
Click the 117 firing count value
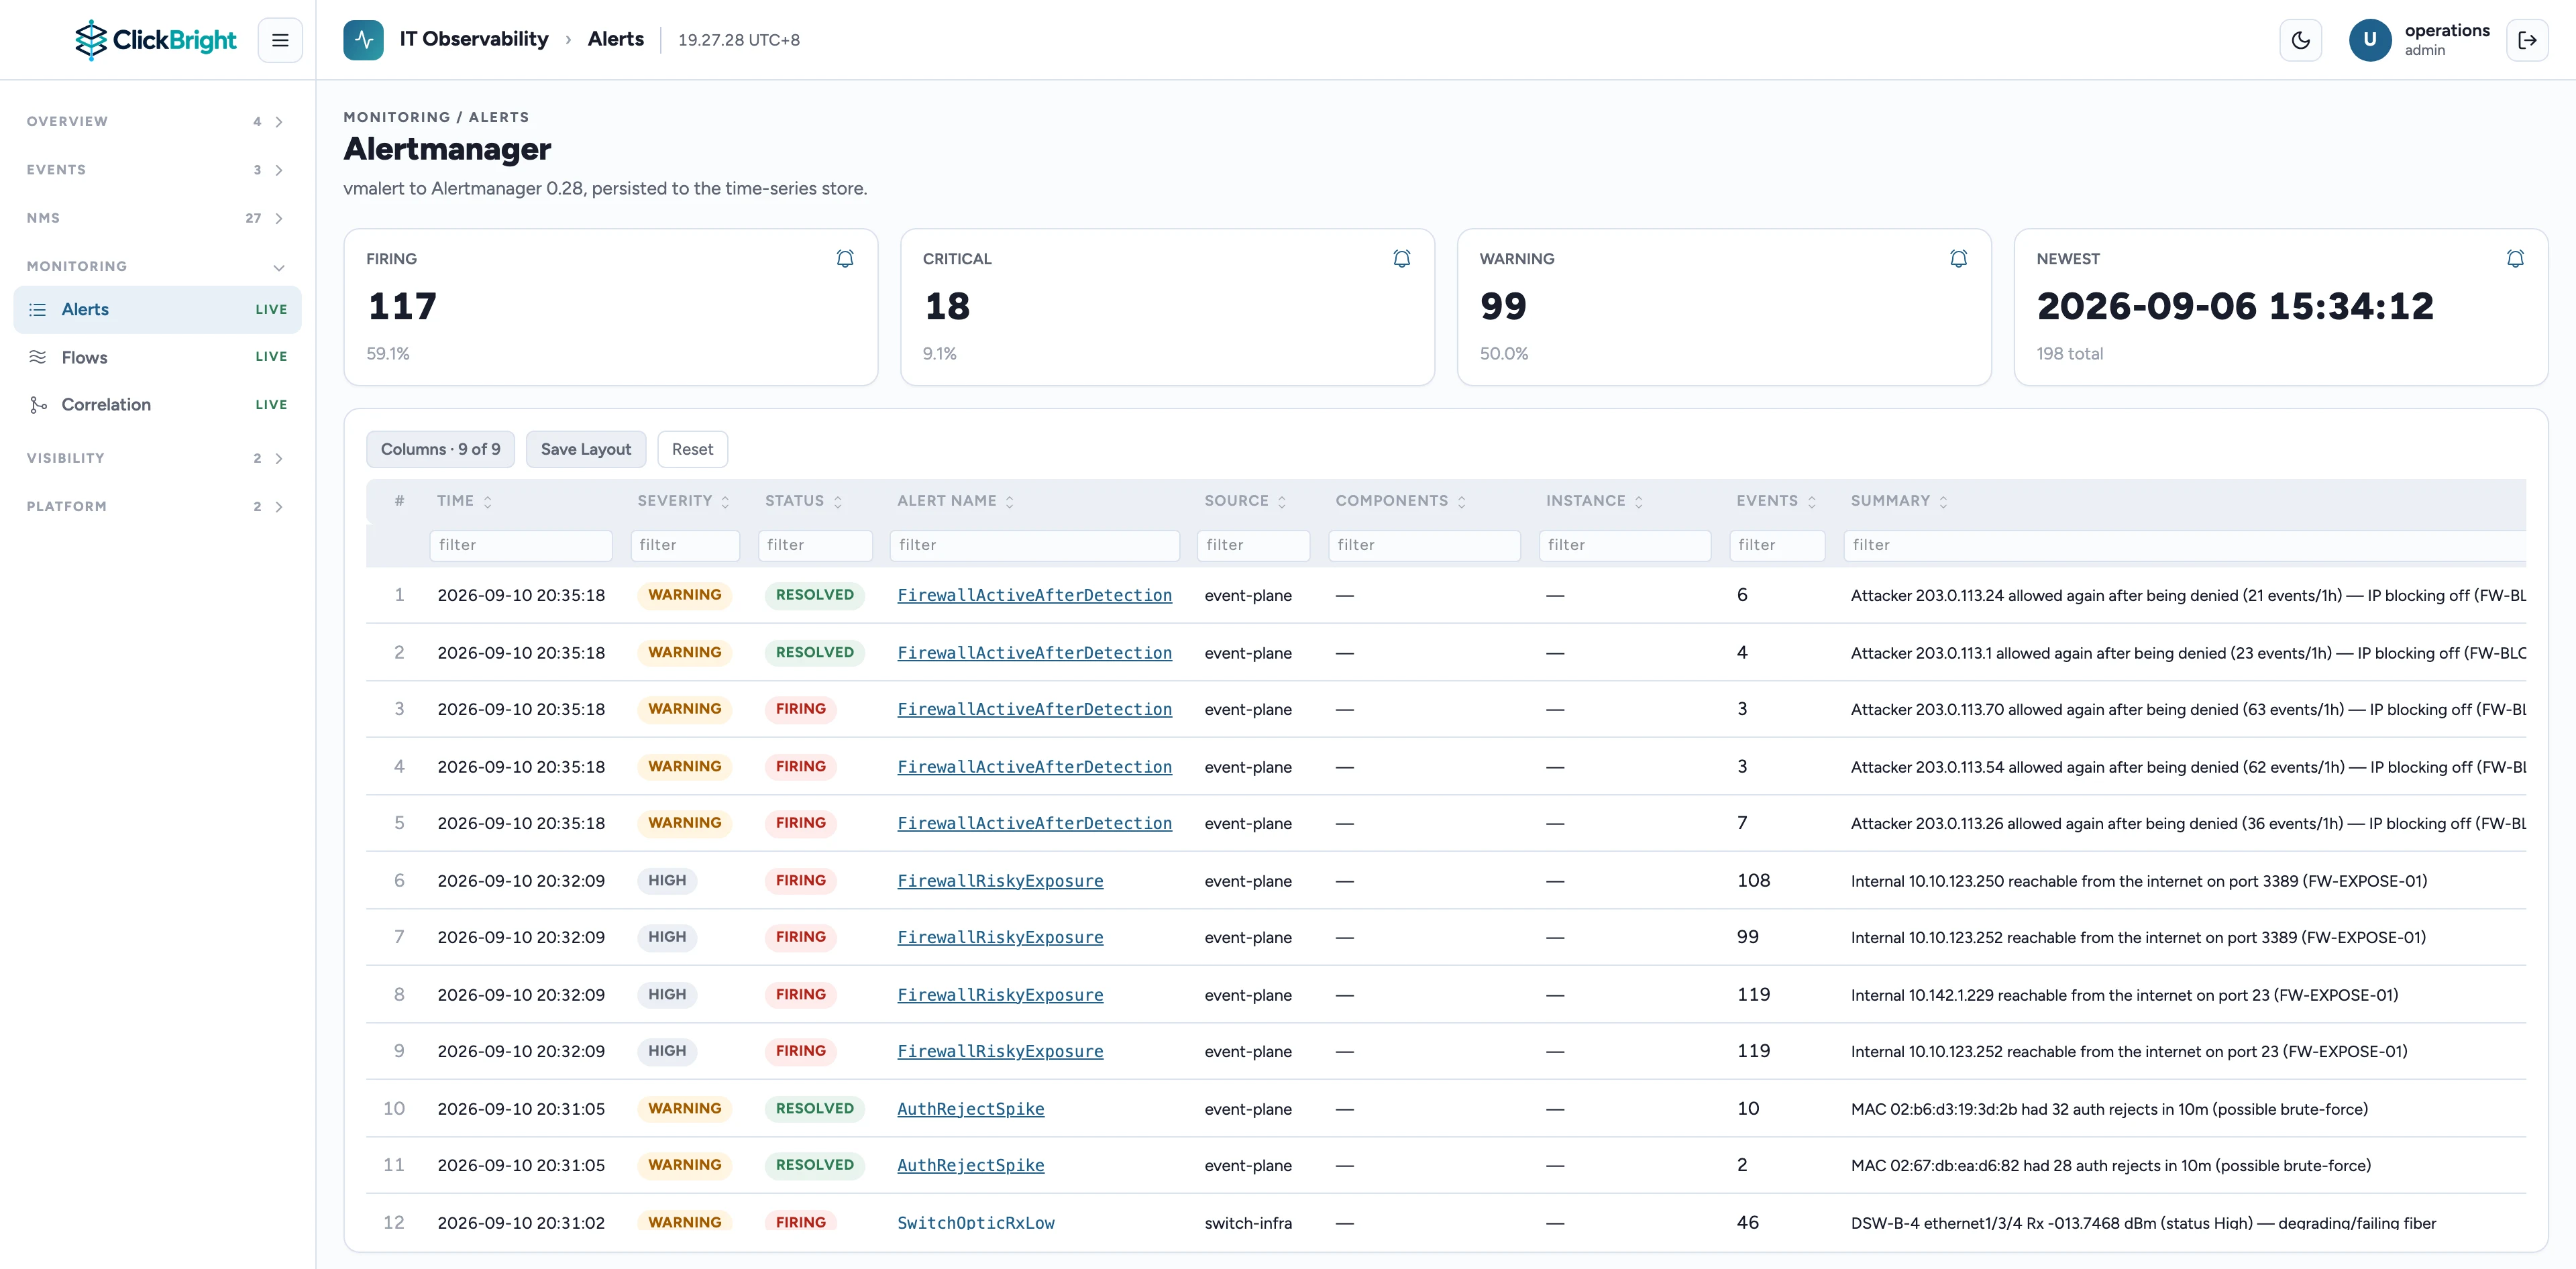click(402, 306)
